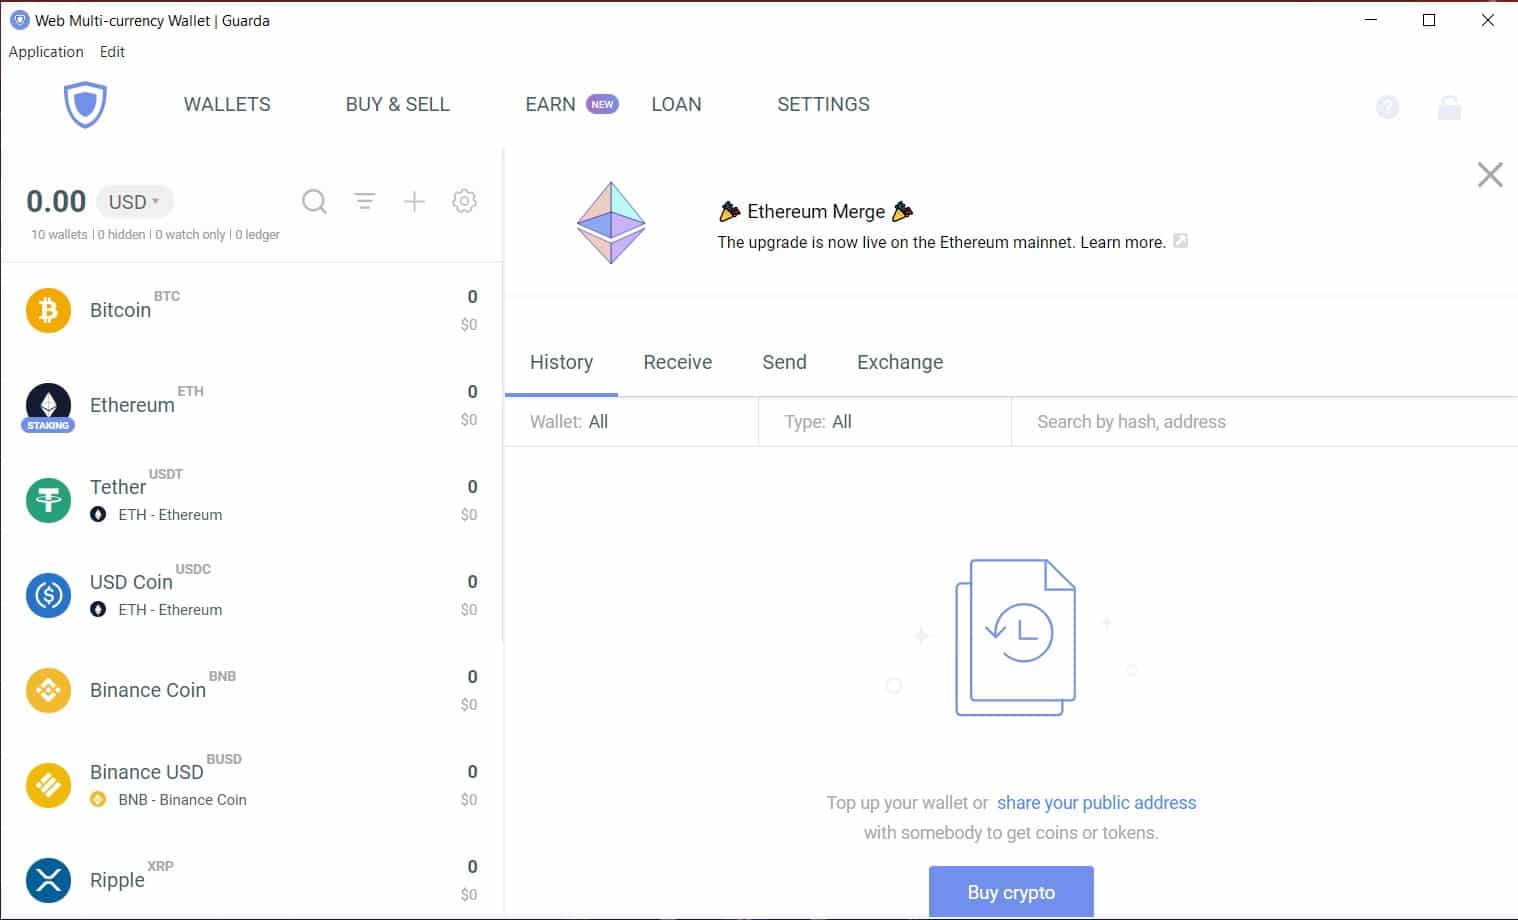Click the STAKING badge under Ethereum icon
The width and height of the screenshot is (1518, 920).
click(48, 426)
